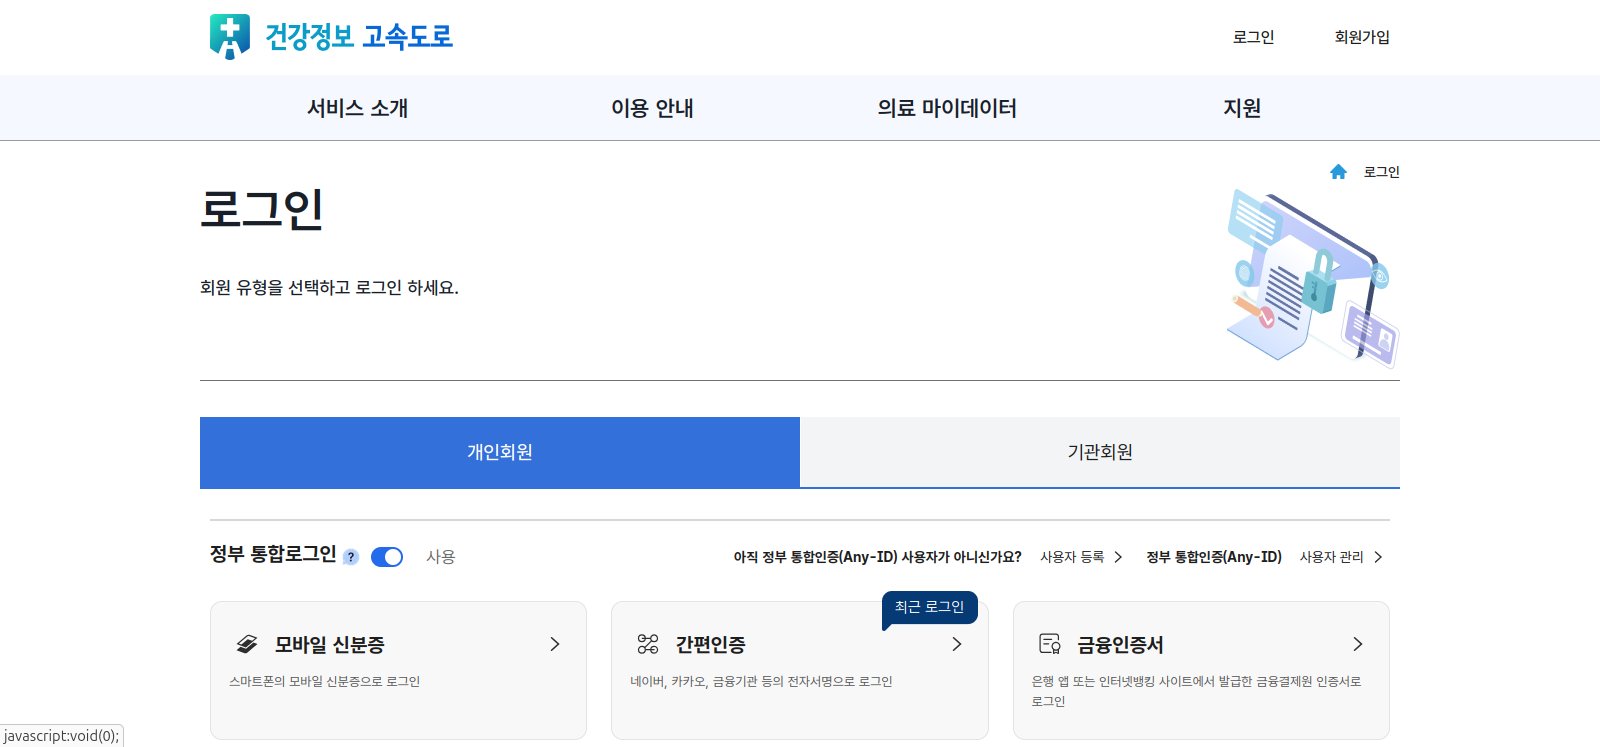Click the 건강정보 고속도로 logo icon
1600x747 pixels.
click(229, 36)
